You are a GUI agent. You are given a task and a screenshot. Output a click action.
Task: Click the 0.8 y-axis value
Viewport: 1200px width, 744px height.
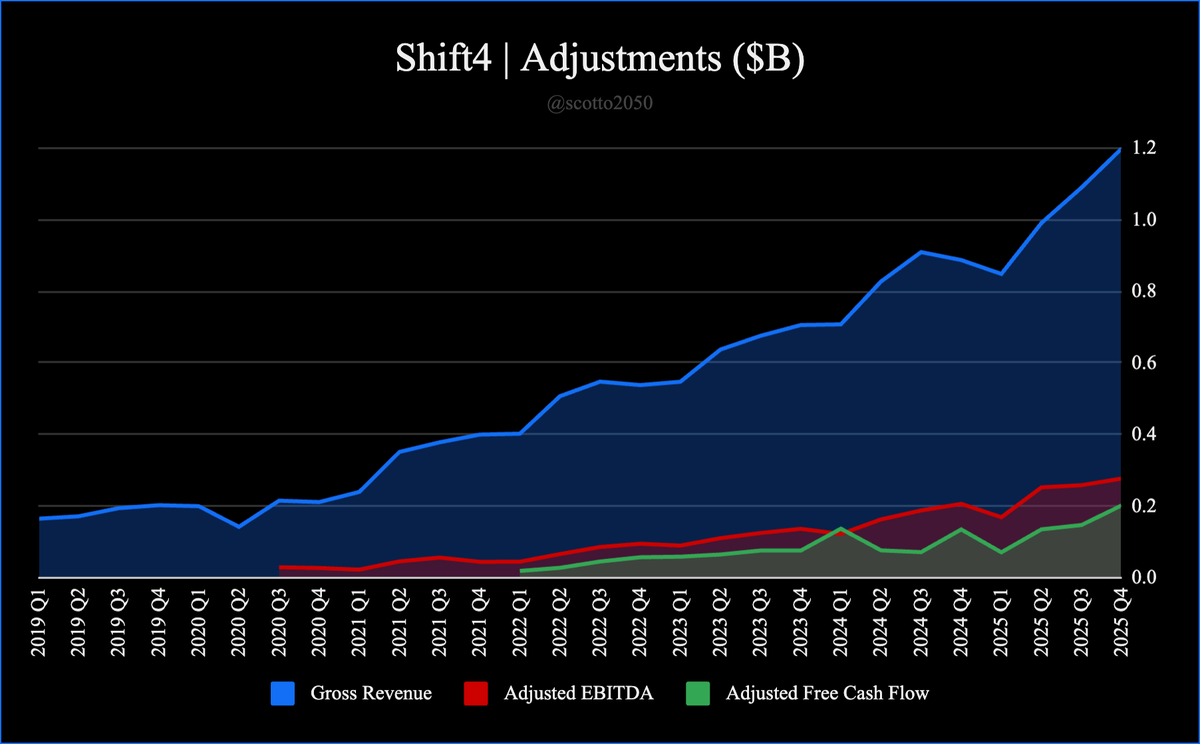1145,291
